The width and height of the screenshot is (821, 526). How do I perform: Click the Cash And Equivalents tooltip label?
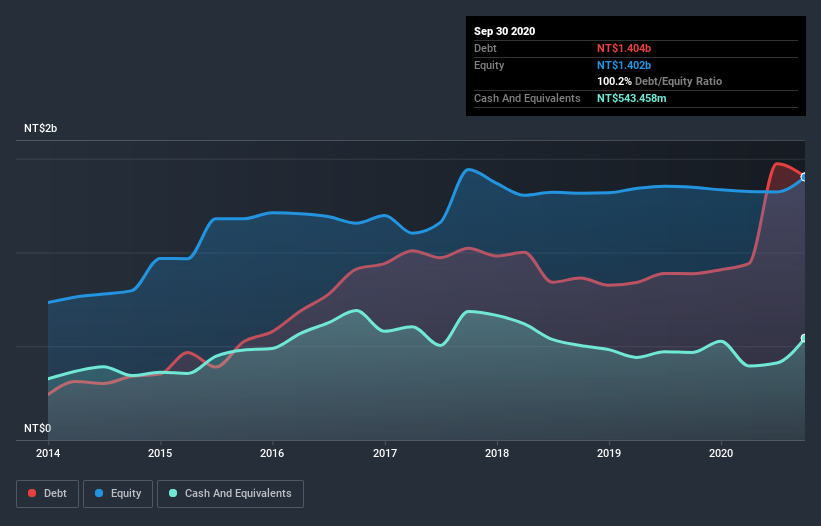click(x=527, y=98)
